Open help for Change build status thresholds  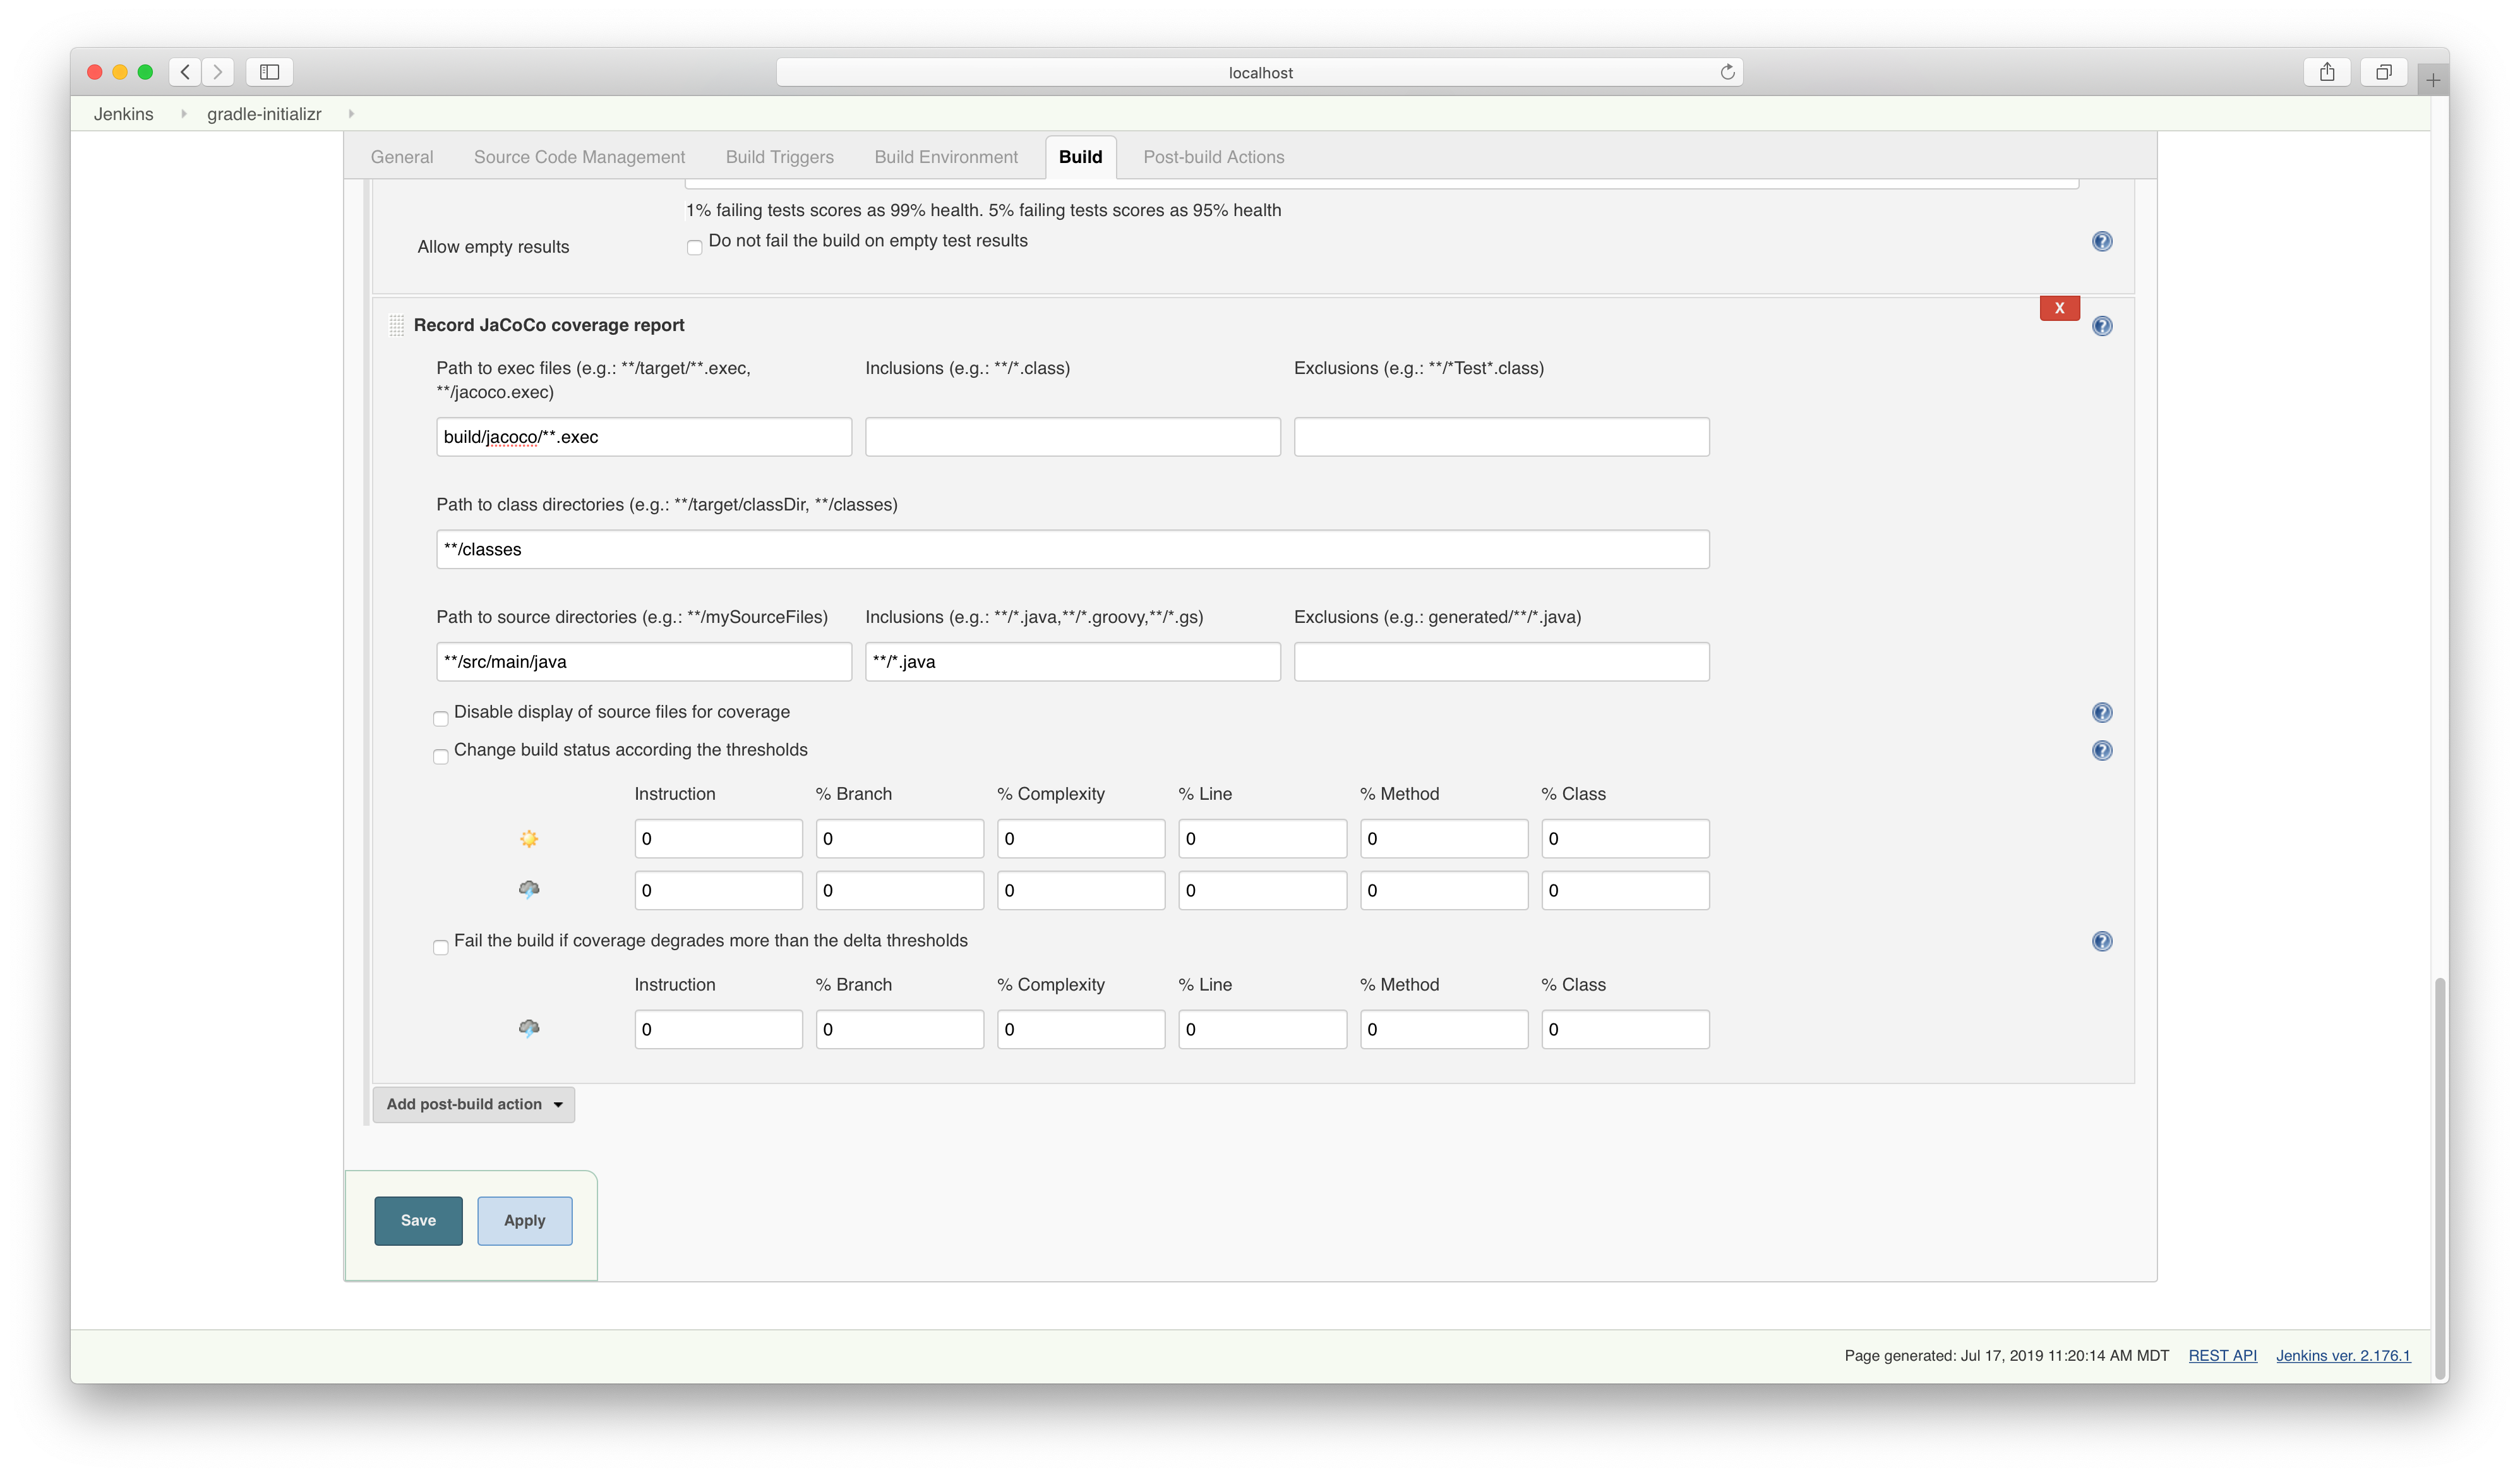(2102, 750)
